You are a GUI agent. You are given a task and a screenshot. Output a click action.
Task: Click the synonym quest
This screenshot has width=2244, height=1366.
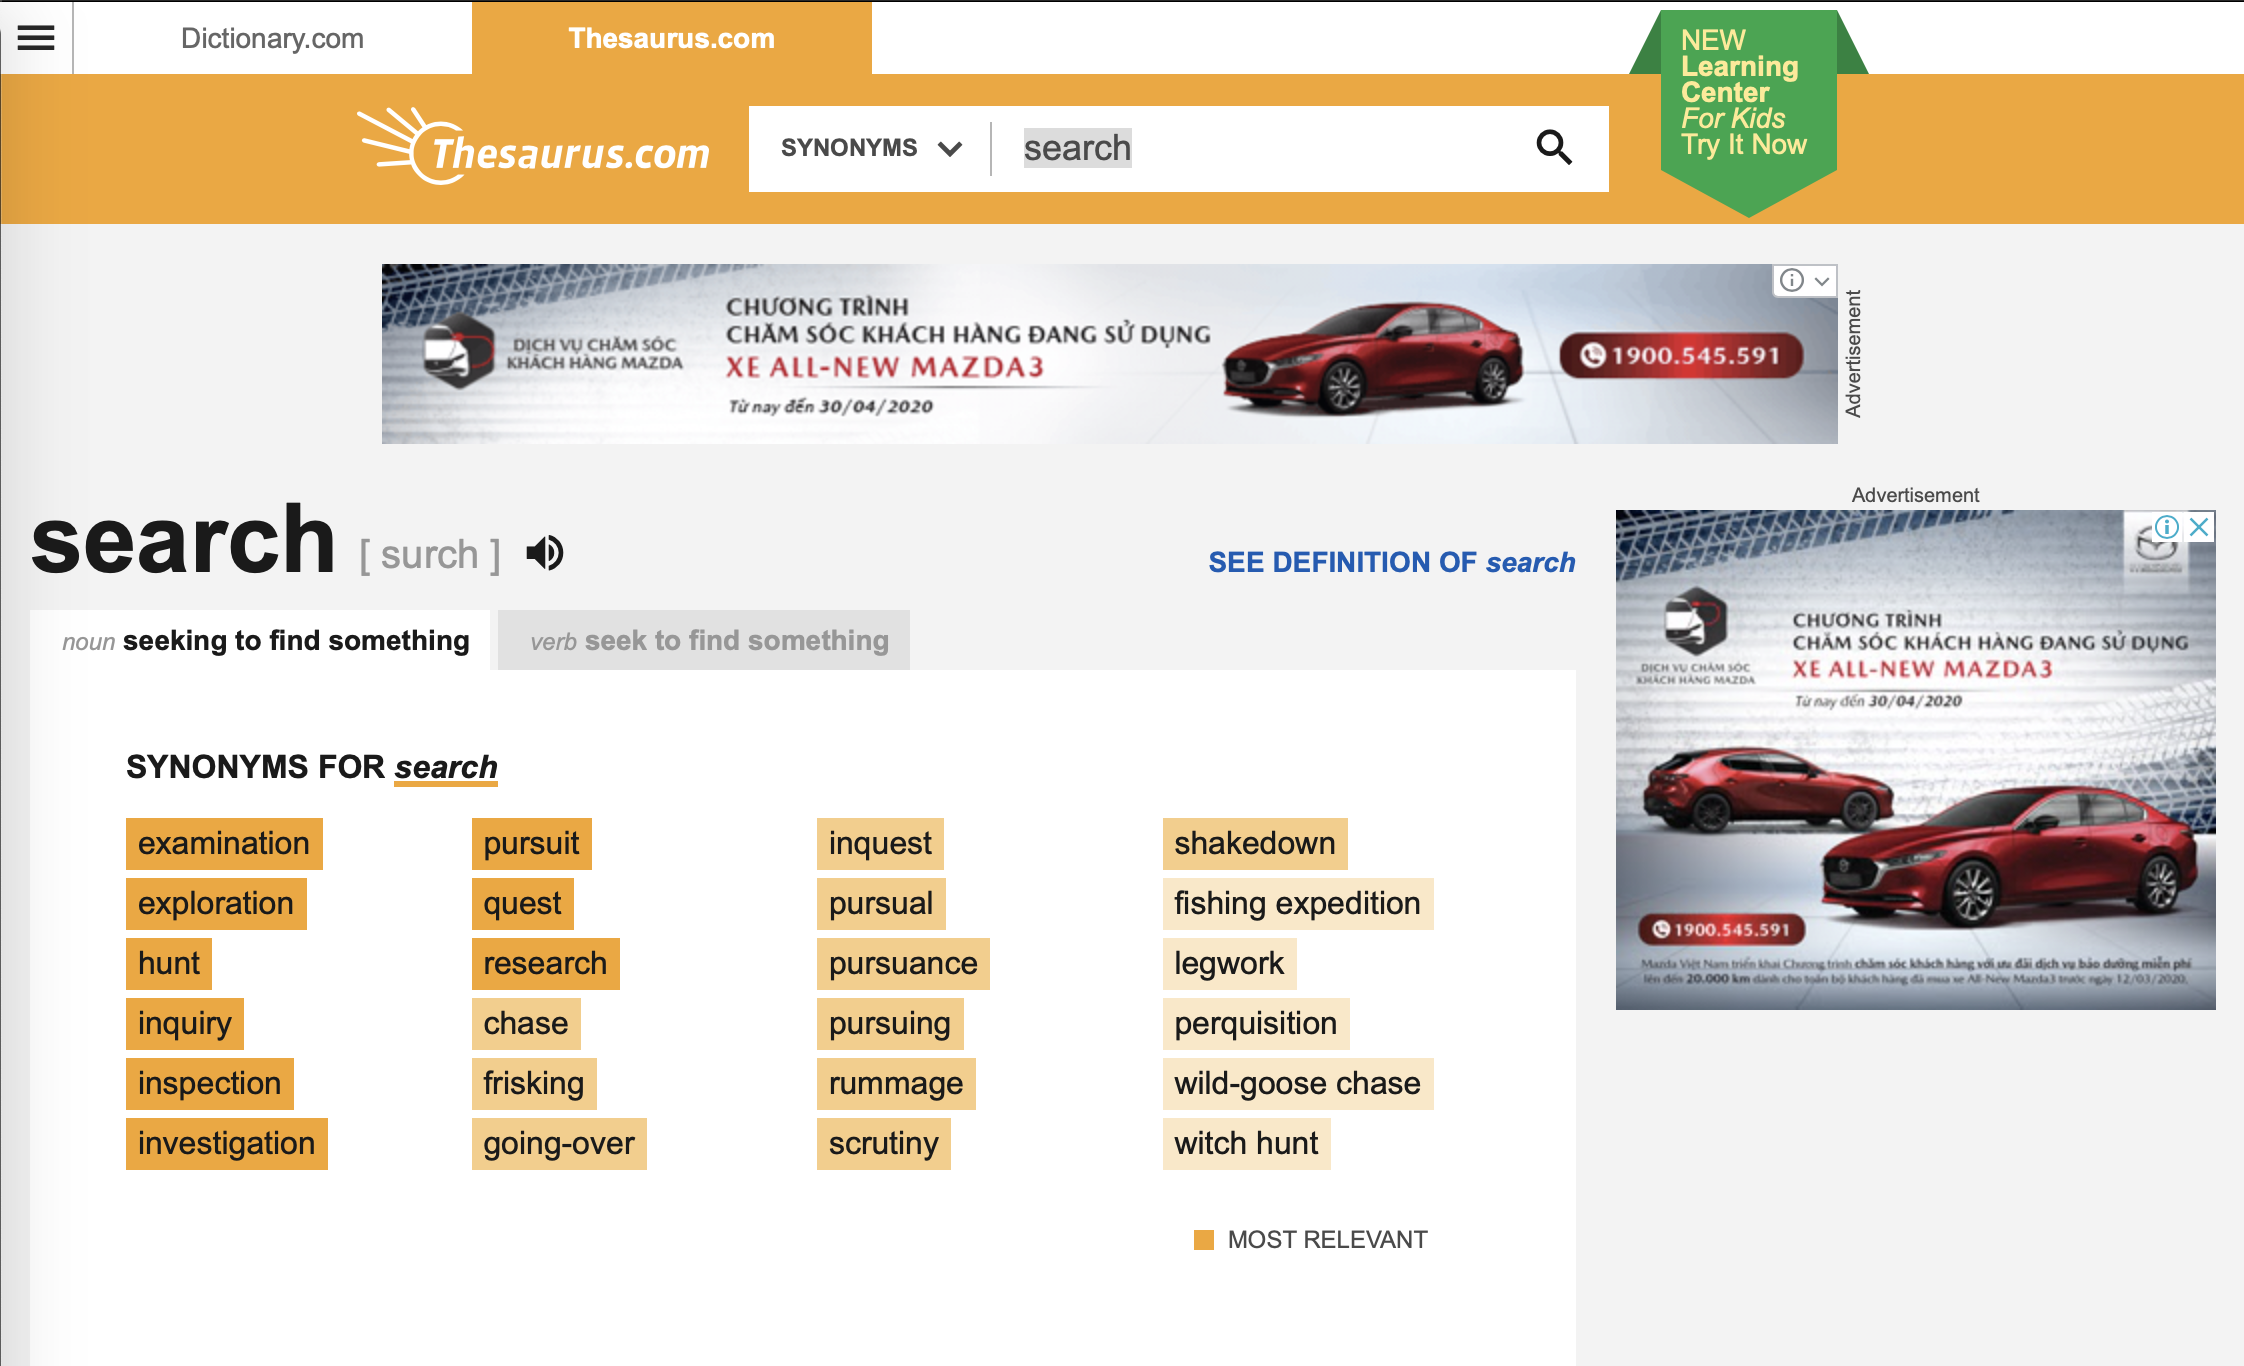tap(523, 904)
